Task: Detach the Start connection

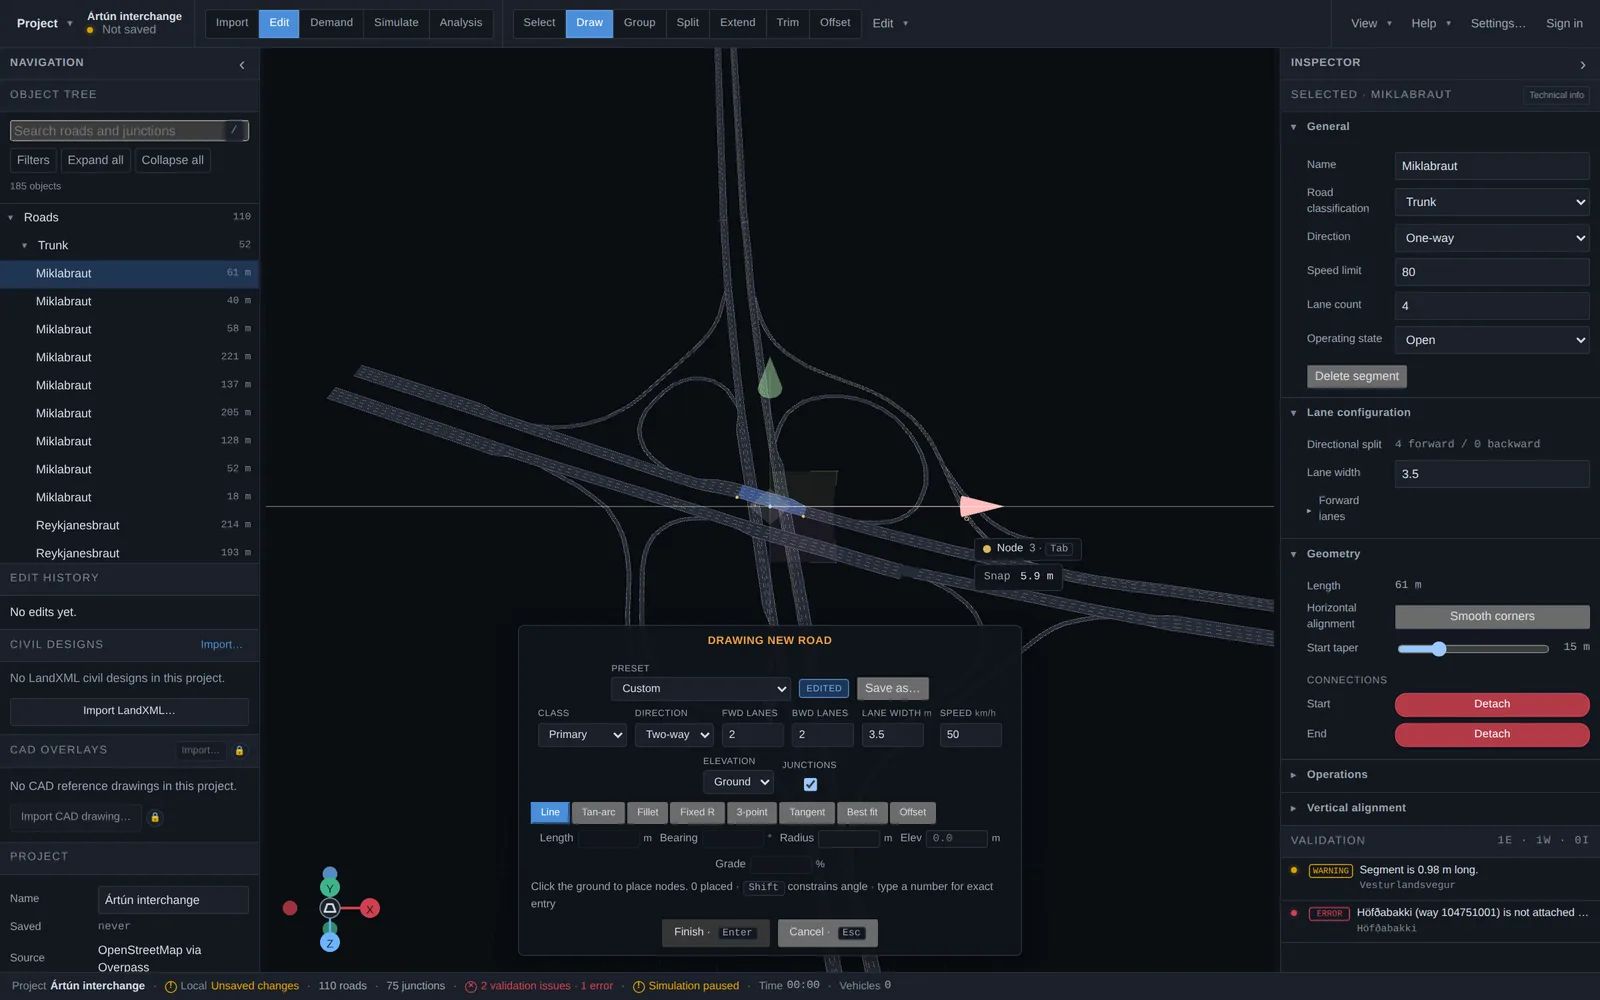Action: (x=1492, y=705)
